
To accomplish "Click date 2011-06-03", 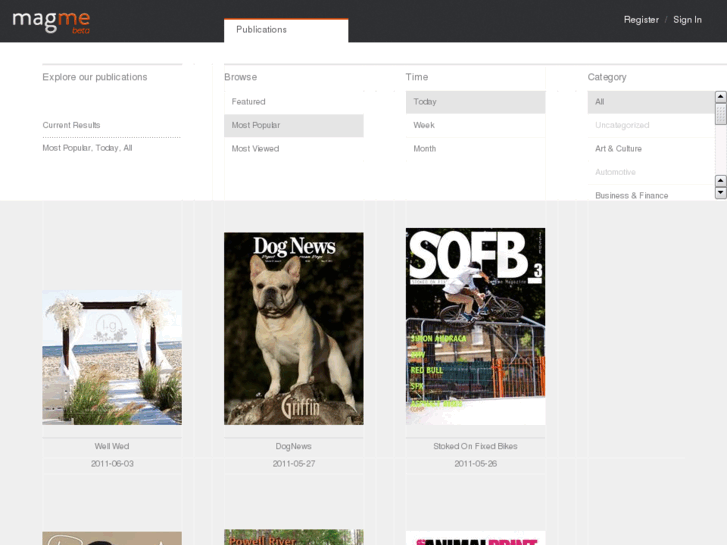I will point(112,464).
